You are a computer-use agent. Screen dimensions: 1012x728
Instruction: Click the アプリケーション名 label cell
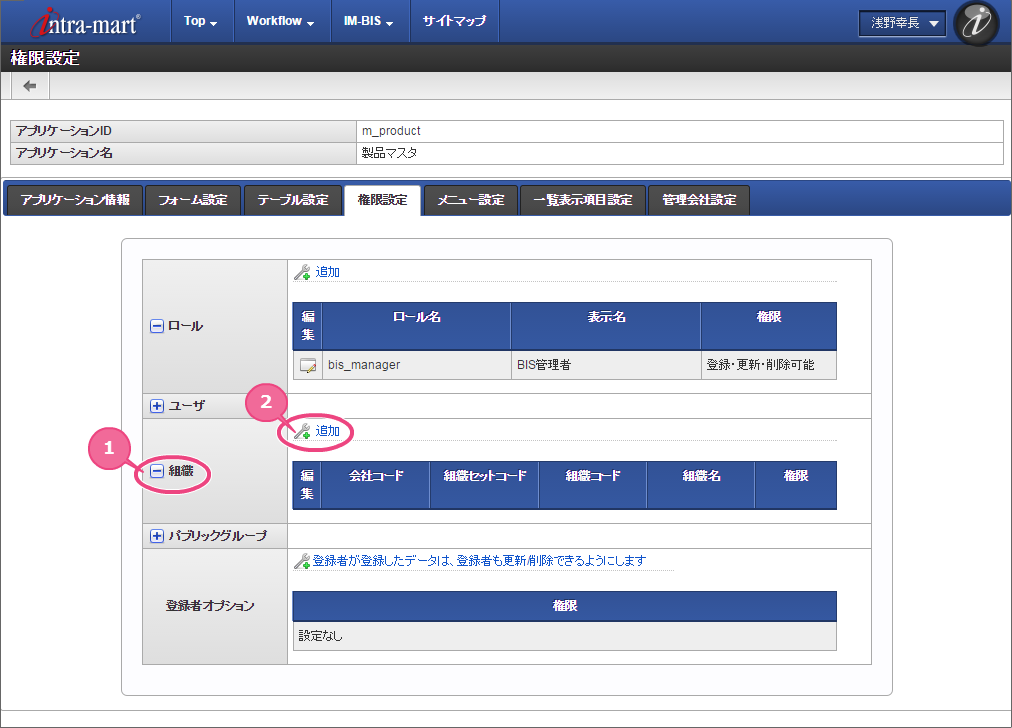tap(183, 153)
